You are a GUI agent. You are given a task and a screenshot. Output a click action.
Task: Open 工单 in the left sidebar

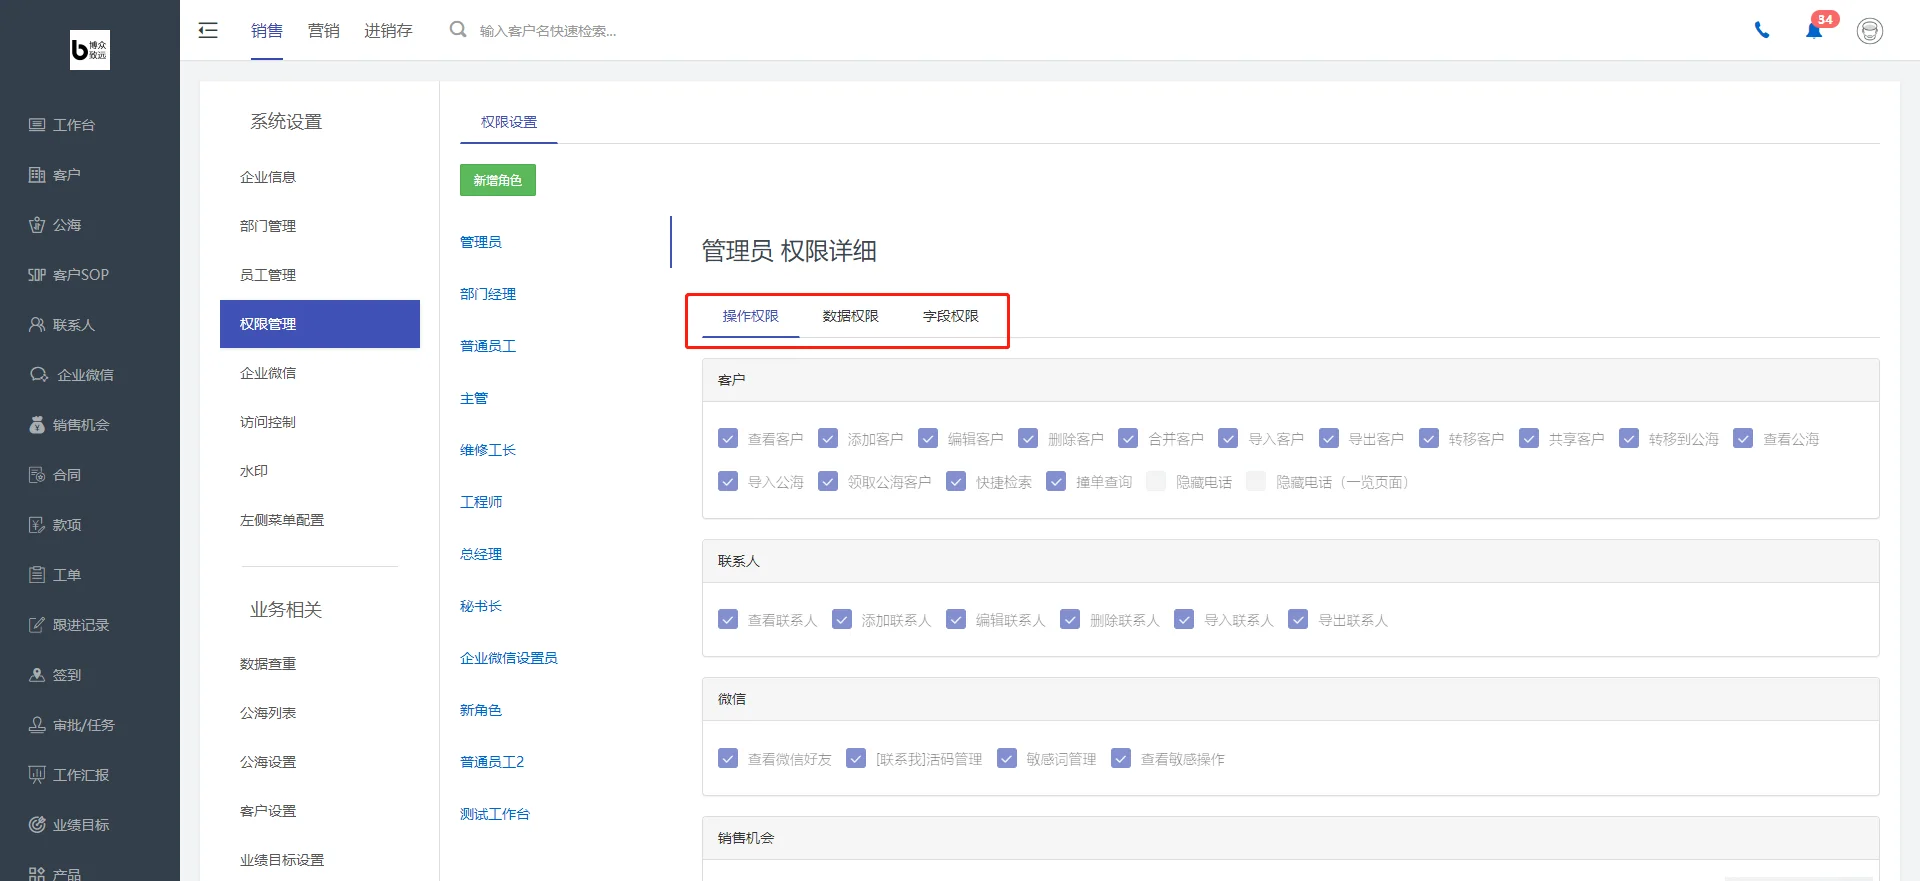[55, 575]
